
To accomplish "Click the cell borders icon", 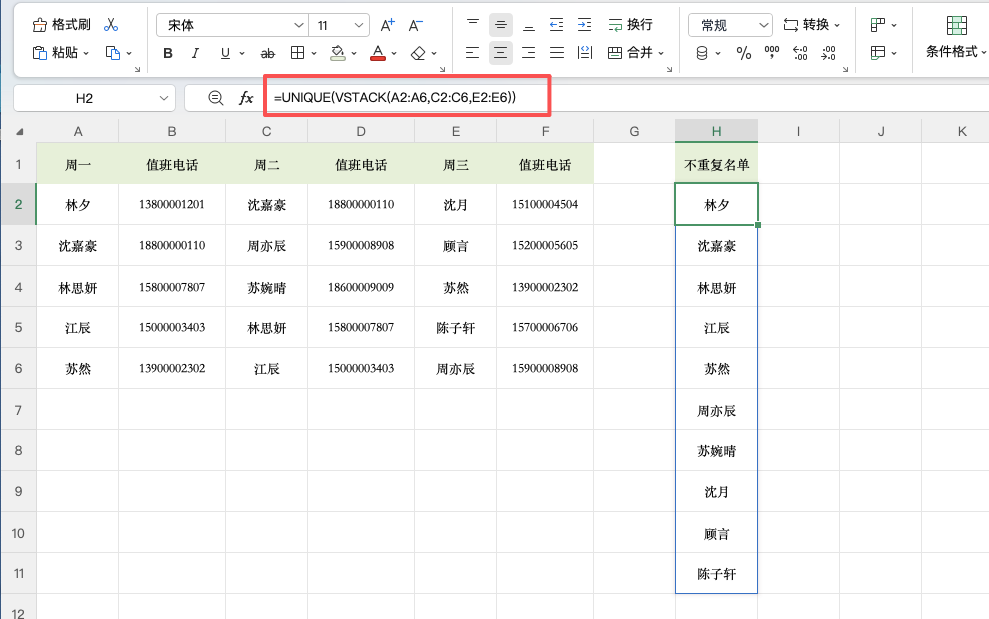I will (298, 53).
